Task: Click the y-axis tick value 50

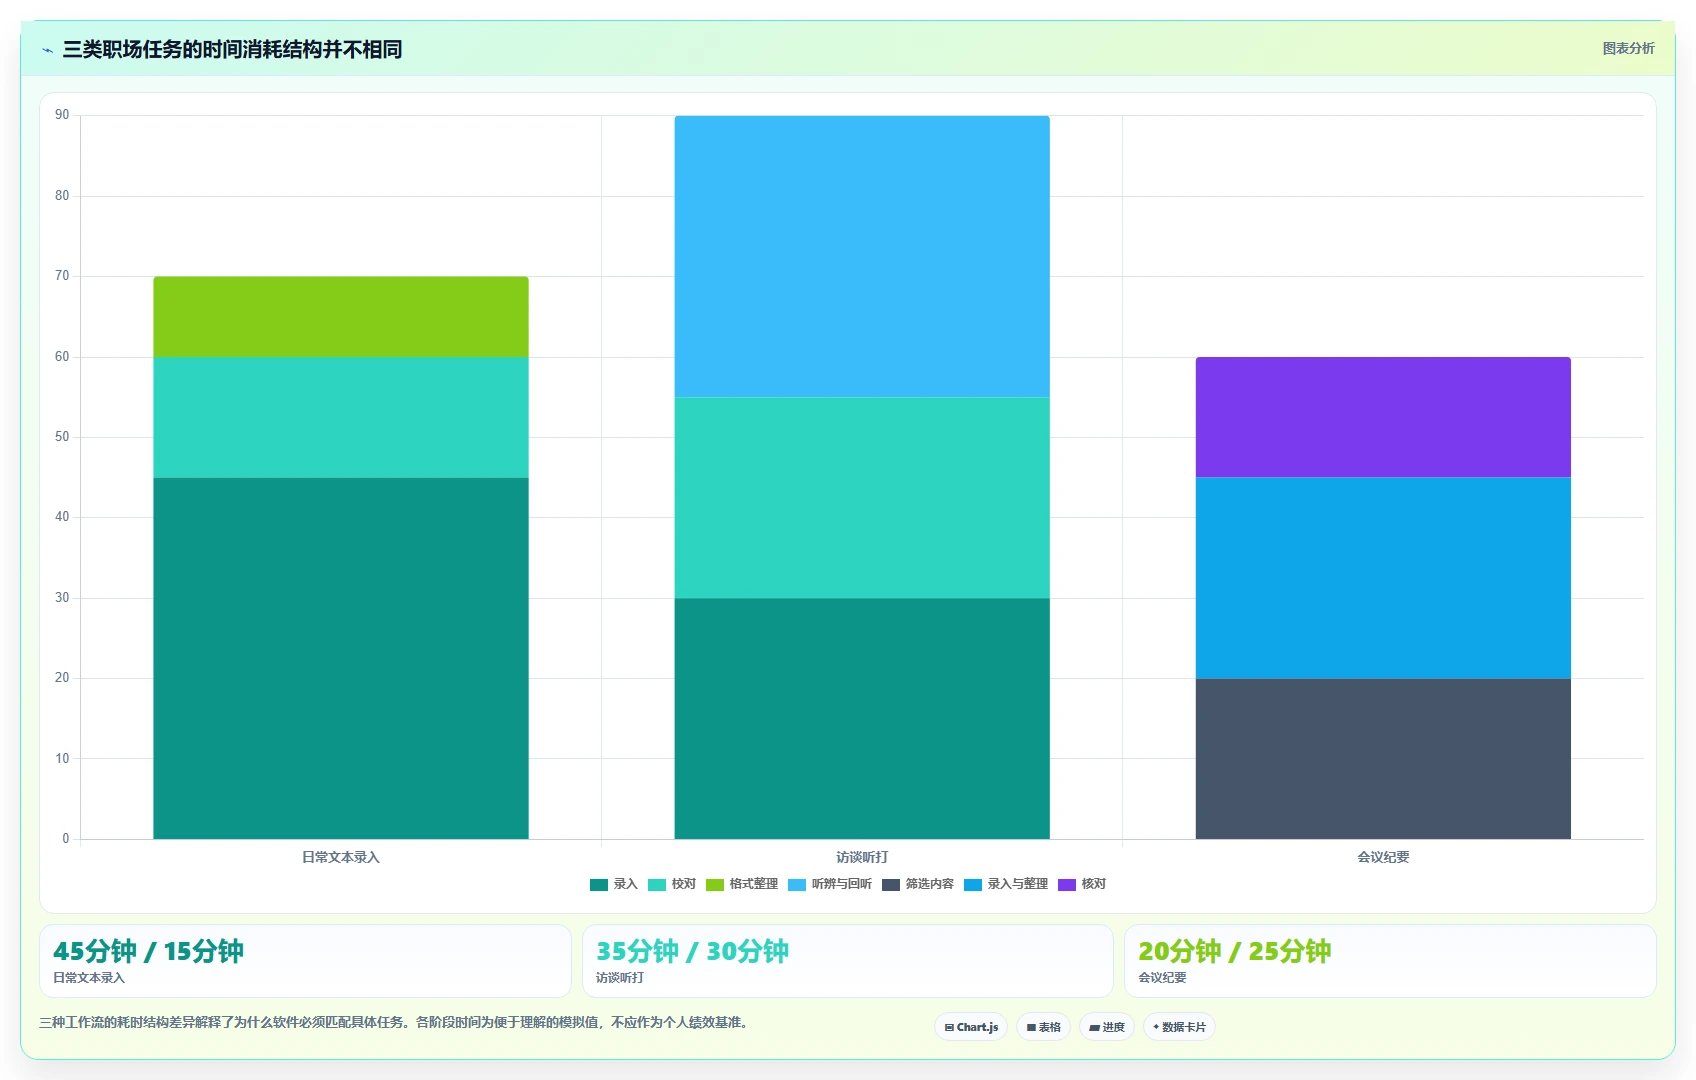Action: [62, 437]
